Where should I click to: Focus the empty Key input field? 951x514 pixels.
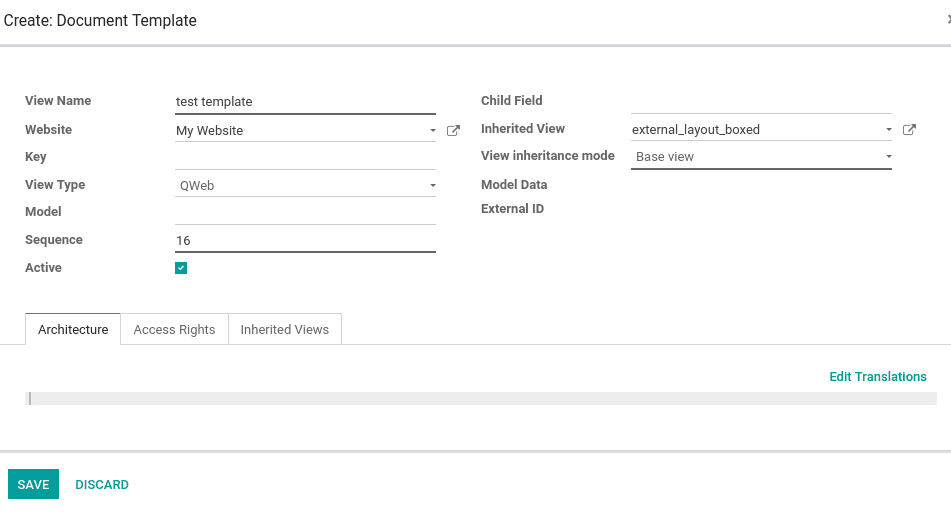306,157
